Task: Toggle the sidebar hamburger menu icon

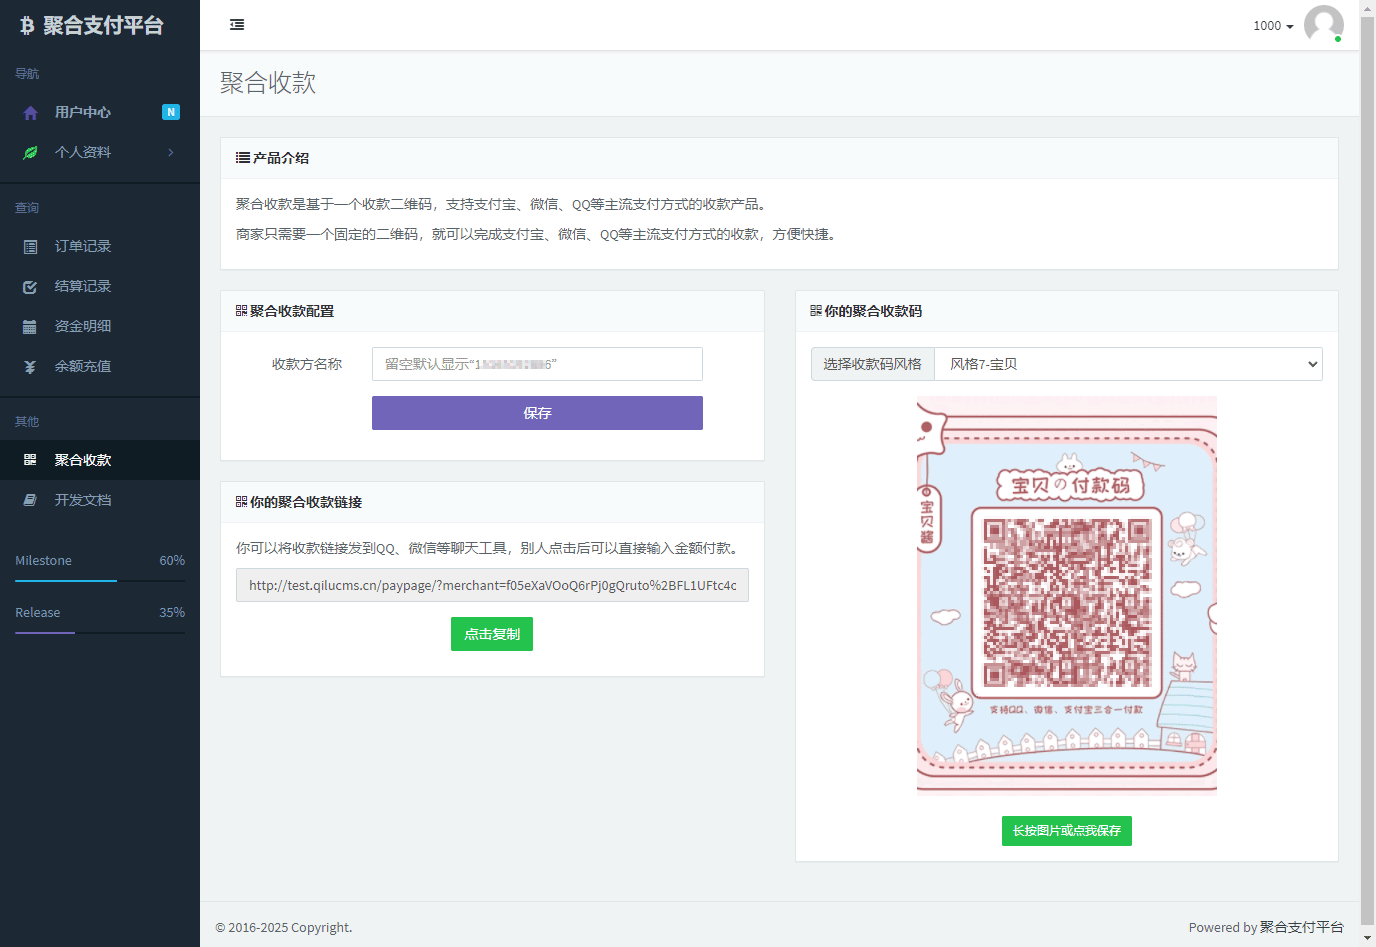Action: click(x=237, y=25)
